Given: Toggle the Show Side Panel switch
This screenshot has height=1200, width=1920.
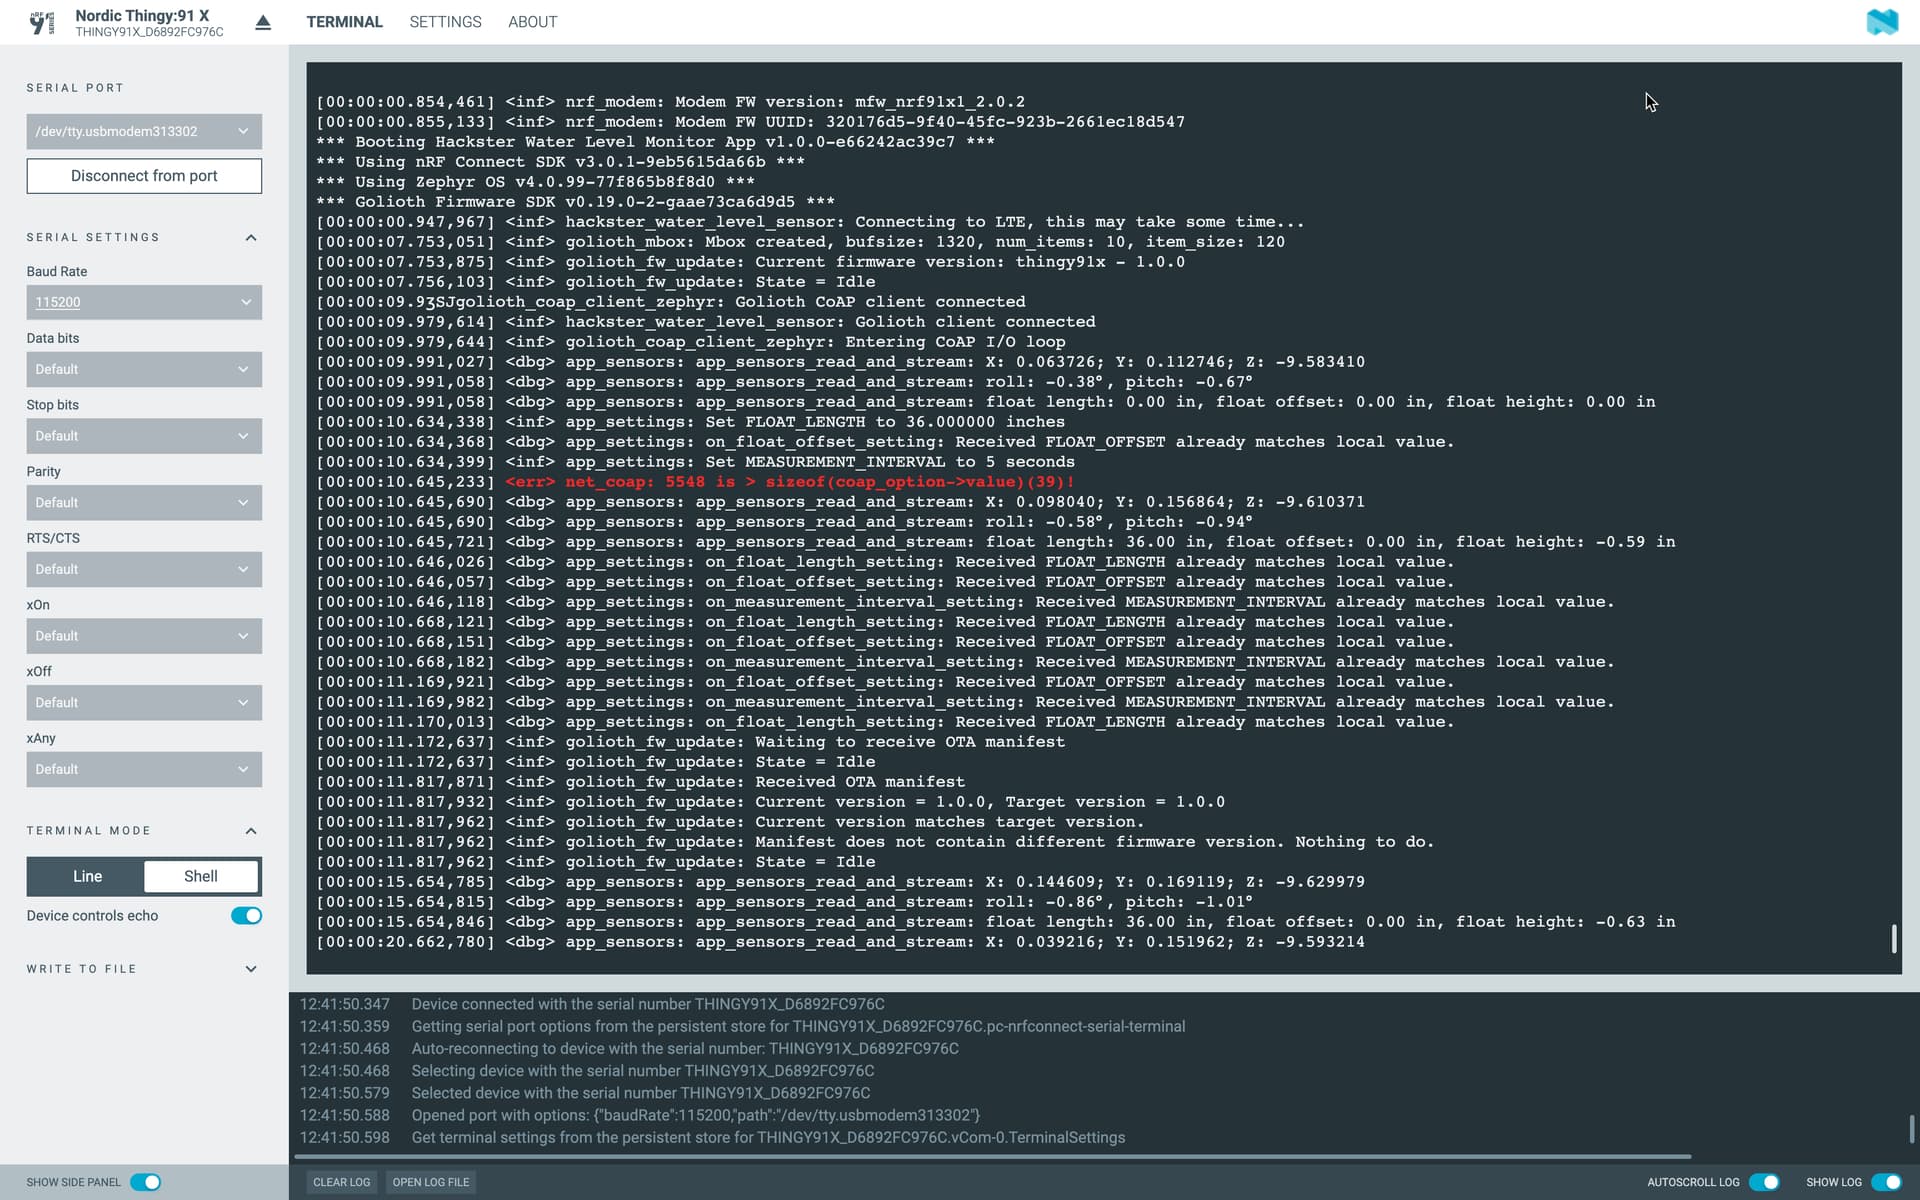Looking at the screenshot, I should (146, 1182).
